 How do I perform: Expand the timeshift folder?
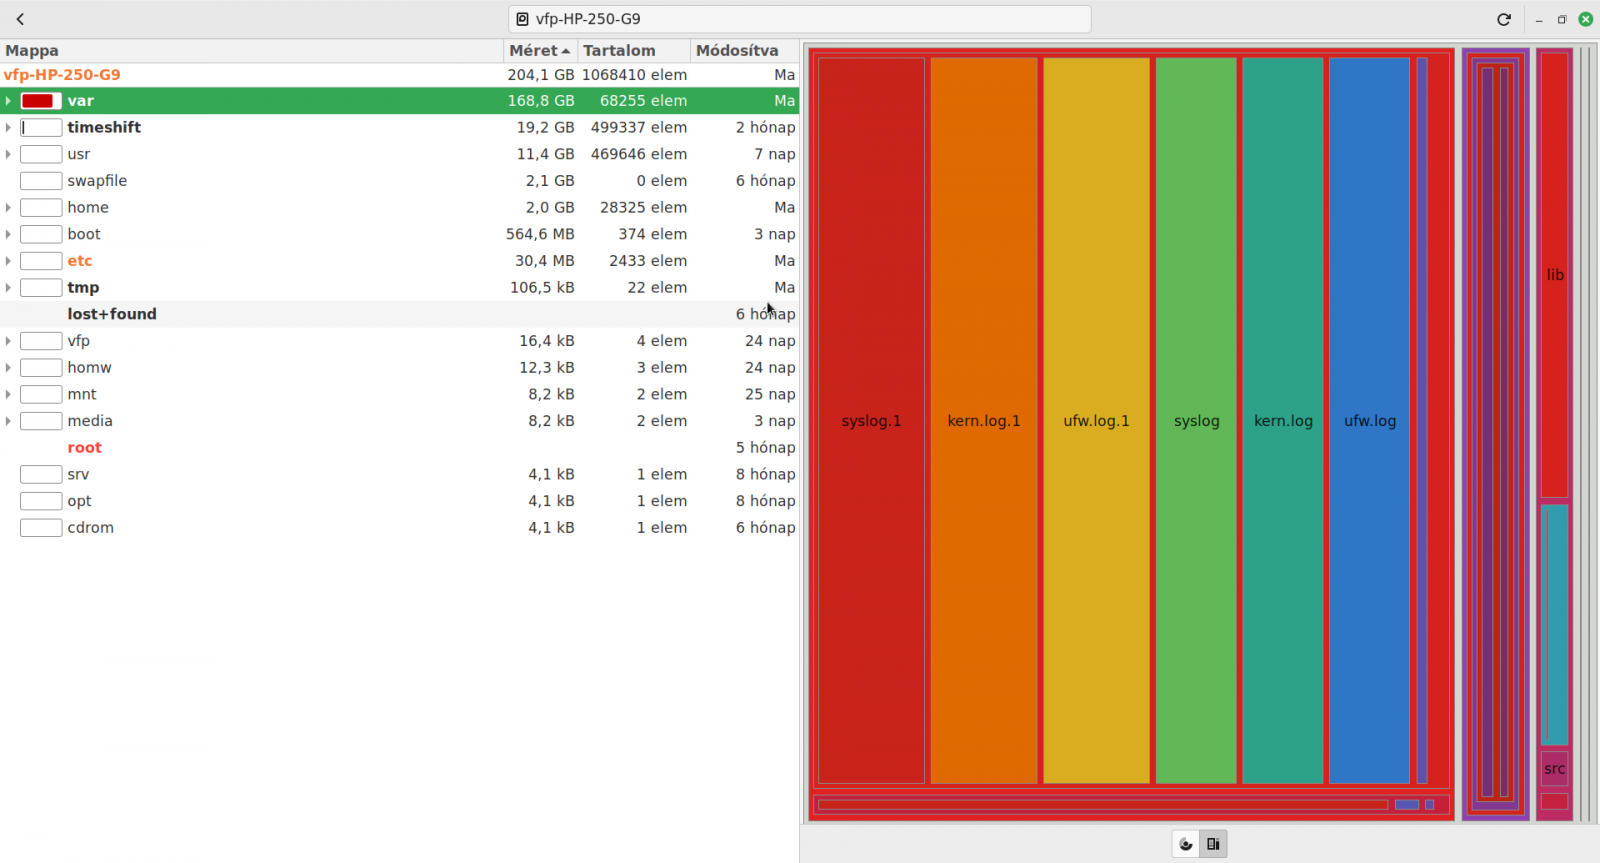(x=8, y=128)
